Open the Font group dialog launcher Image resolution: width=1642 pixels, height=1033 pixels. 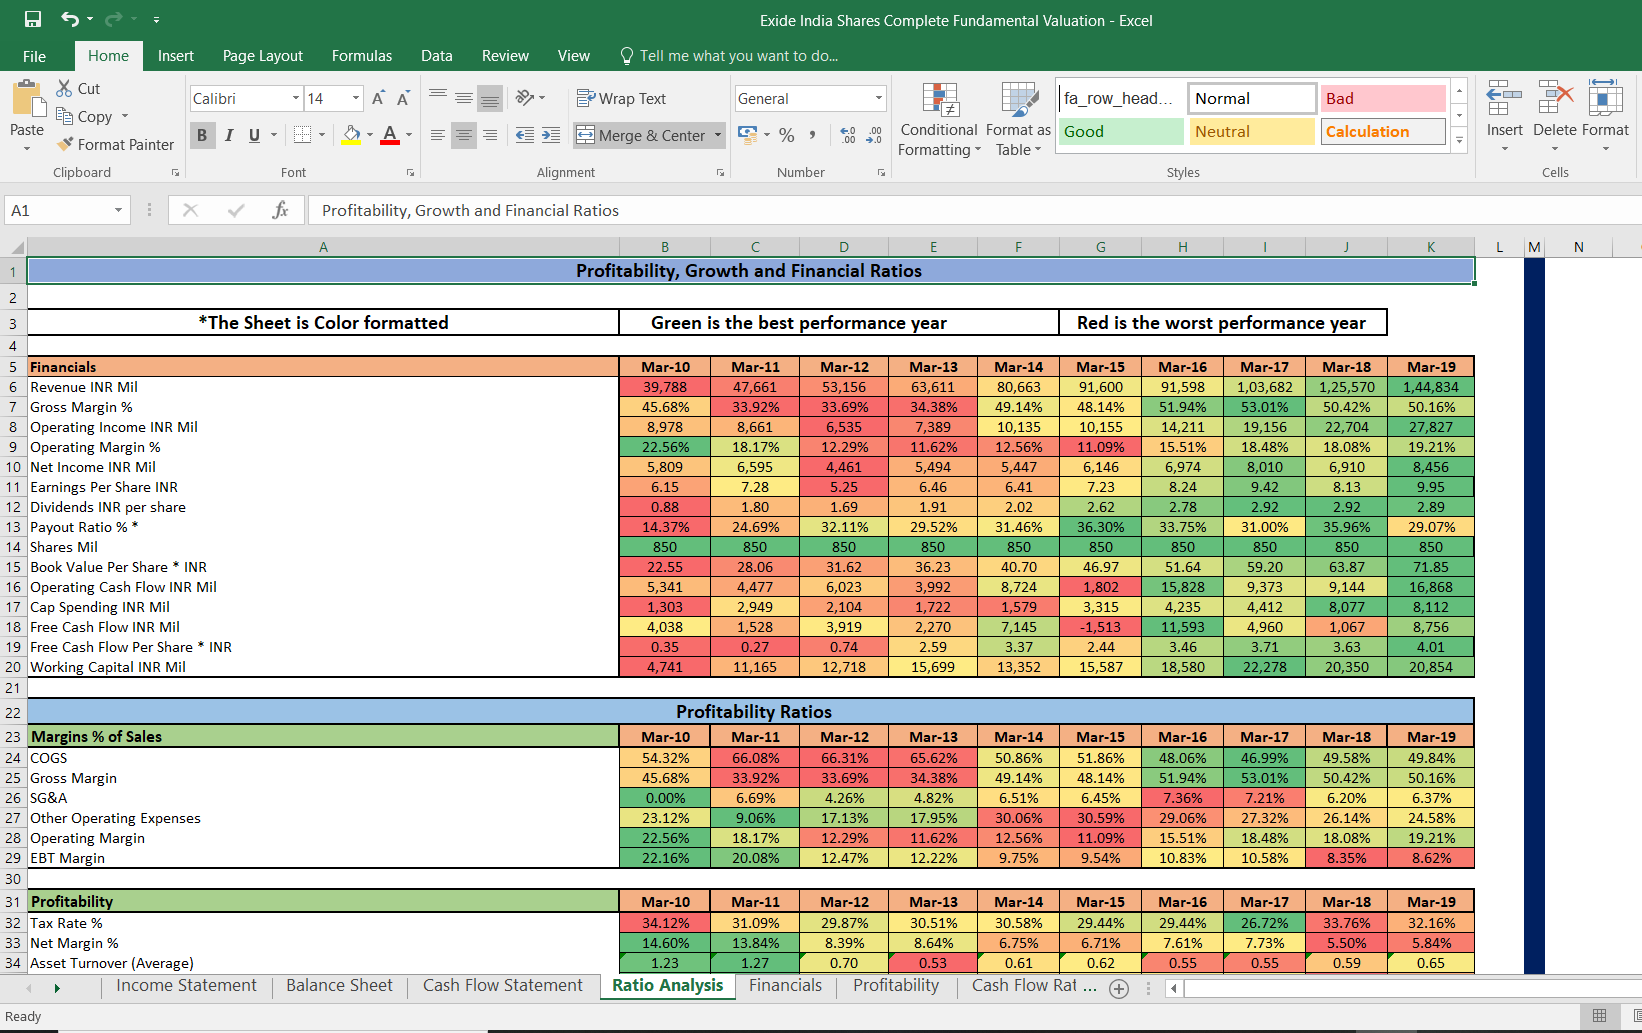tap(410, 173)
